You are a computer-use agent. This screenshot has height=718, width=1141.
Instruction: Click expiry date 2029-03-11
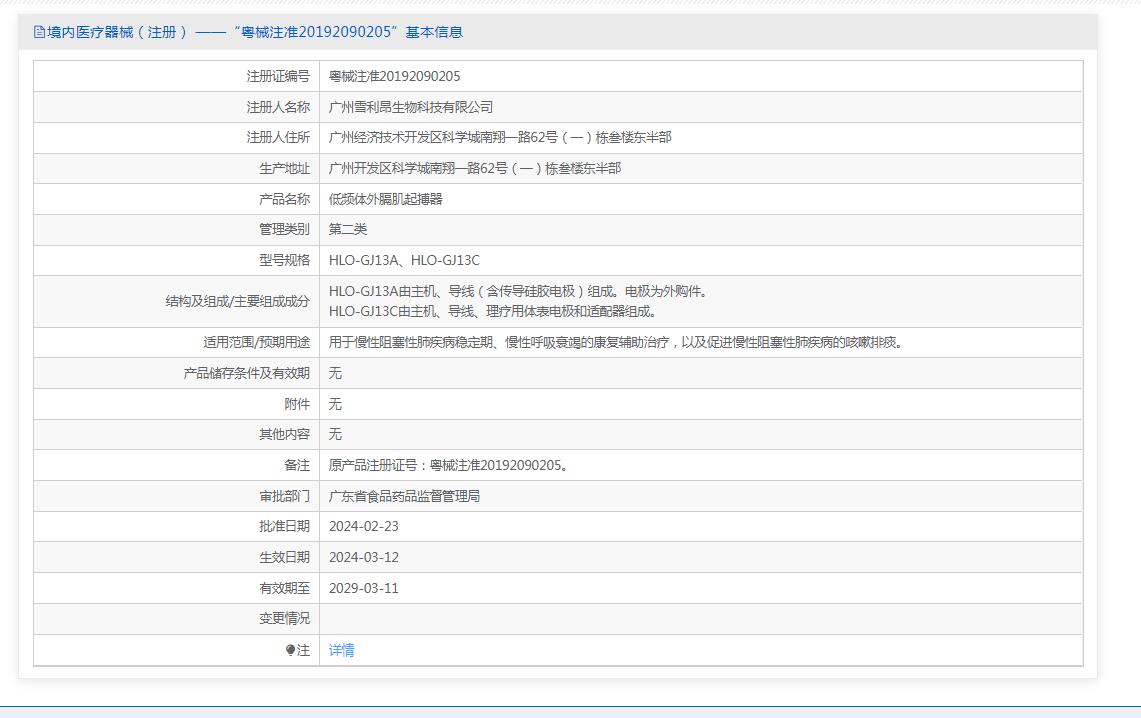tap(363, 588)
